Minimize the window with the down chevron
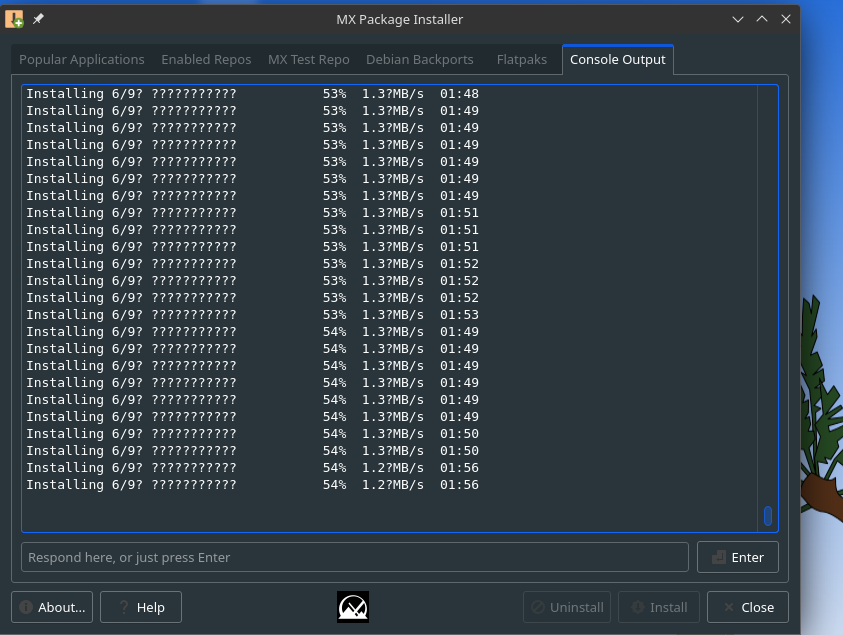 click(x=738, y=19)
